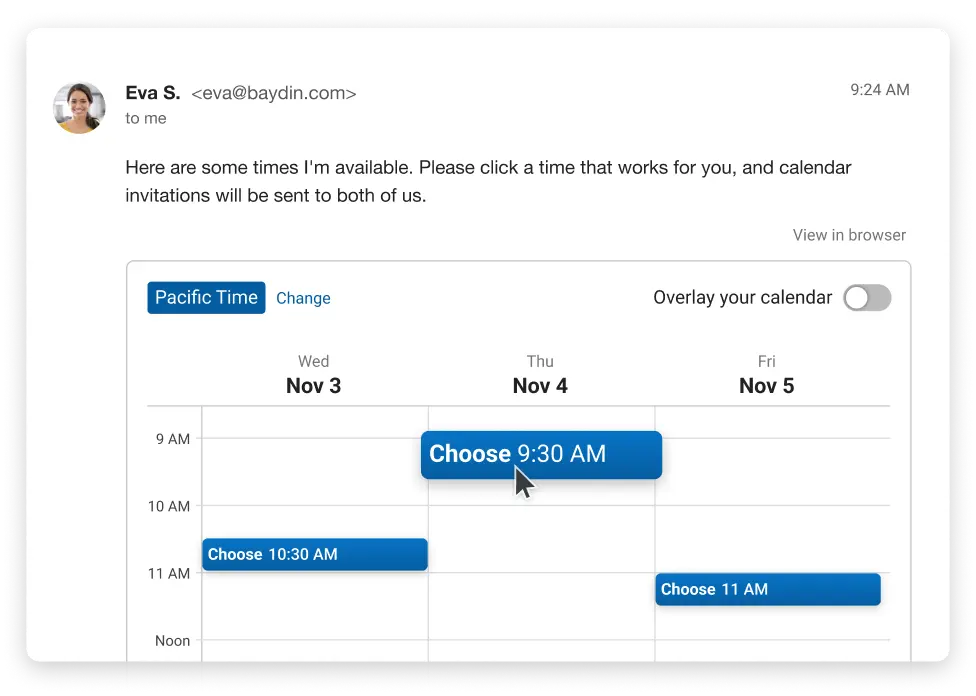This screenshot has width=976, height=696.
Task: Select the Pacific Time badge
Action: pyautogui.click(x=206, y=298)
